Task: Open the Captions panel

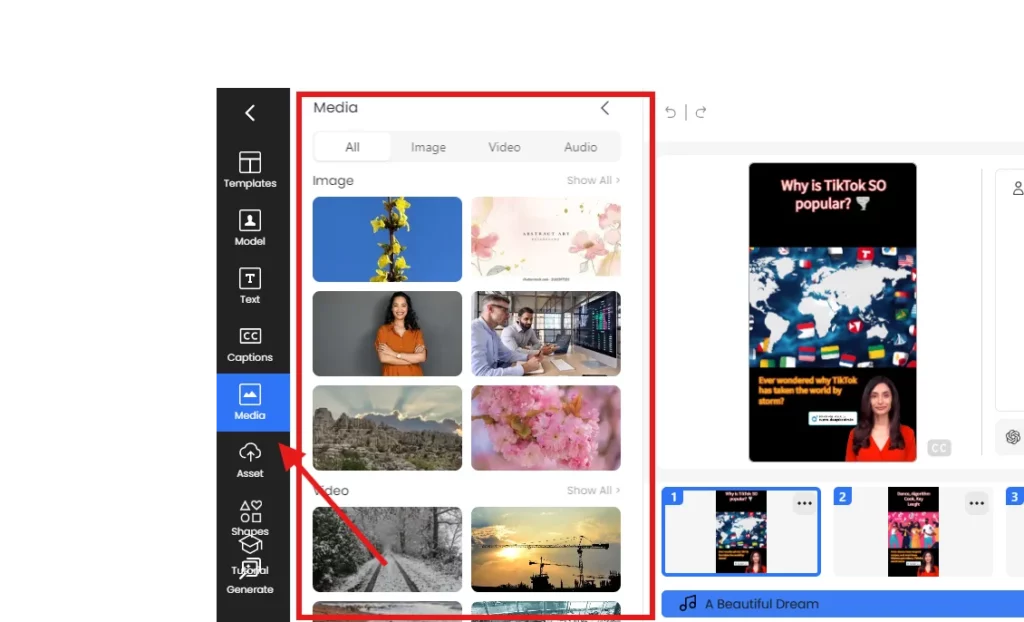Action: pyautogui.click(x=250, y=344)
